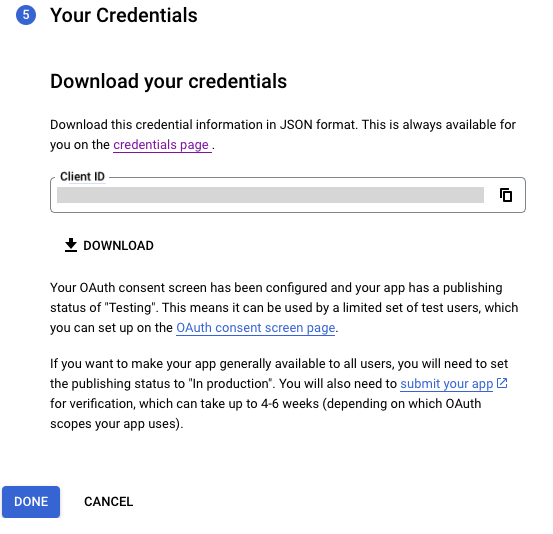
Task: Open the OAuth consent screen page link
Action: click(x=255, y=328)
